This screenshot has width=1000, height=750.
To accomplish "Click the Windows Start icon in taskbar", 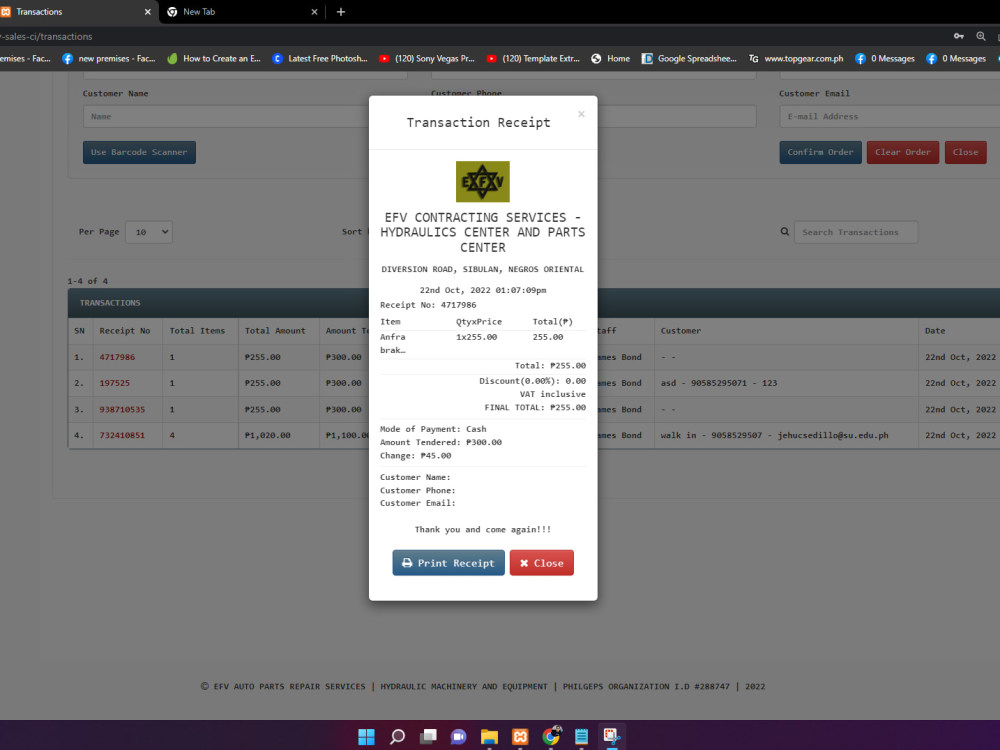I will pos(367,737).
